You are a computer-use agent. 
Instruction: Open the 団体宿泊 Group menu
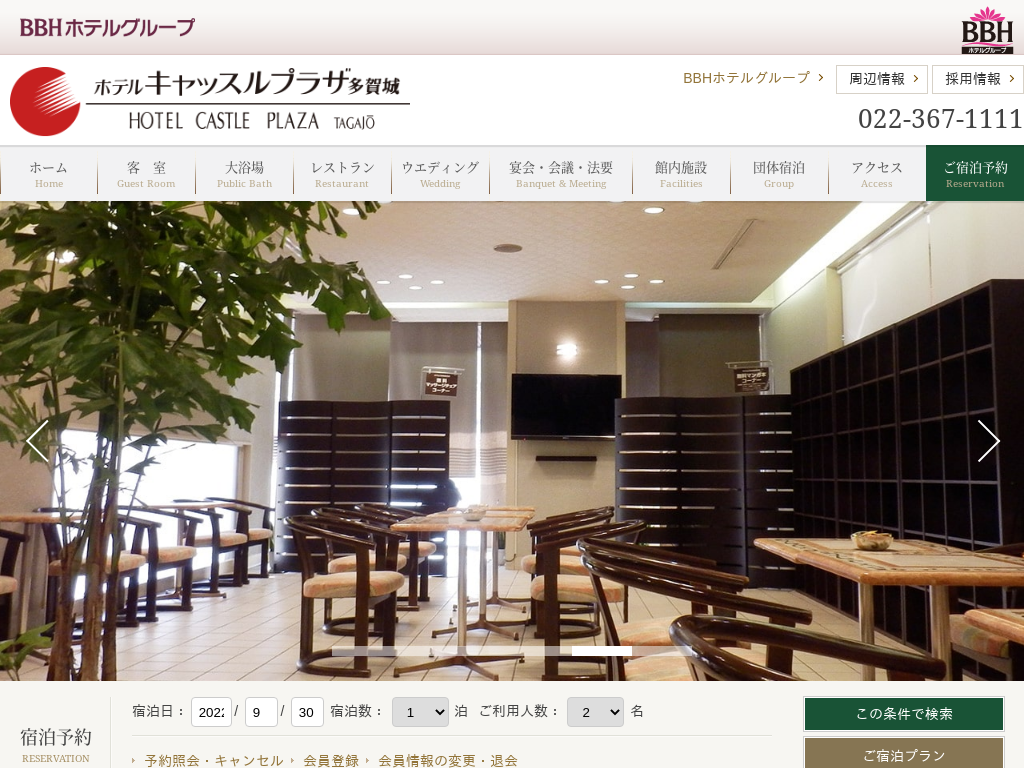pos(779,174)
